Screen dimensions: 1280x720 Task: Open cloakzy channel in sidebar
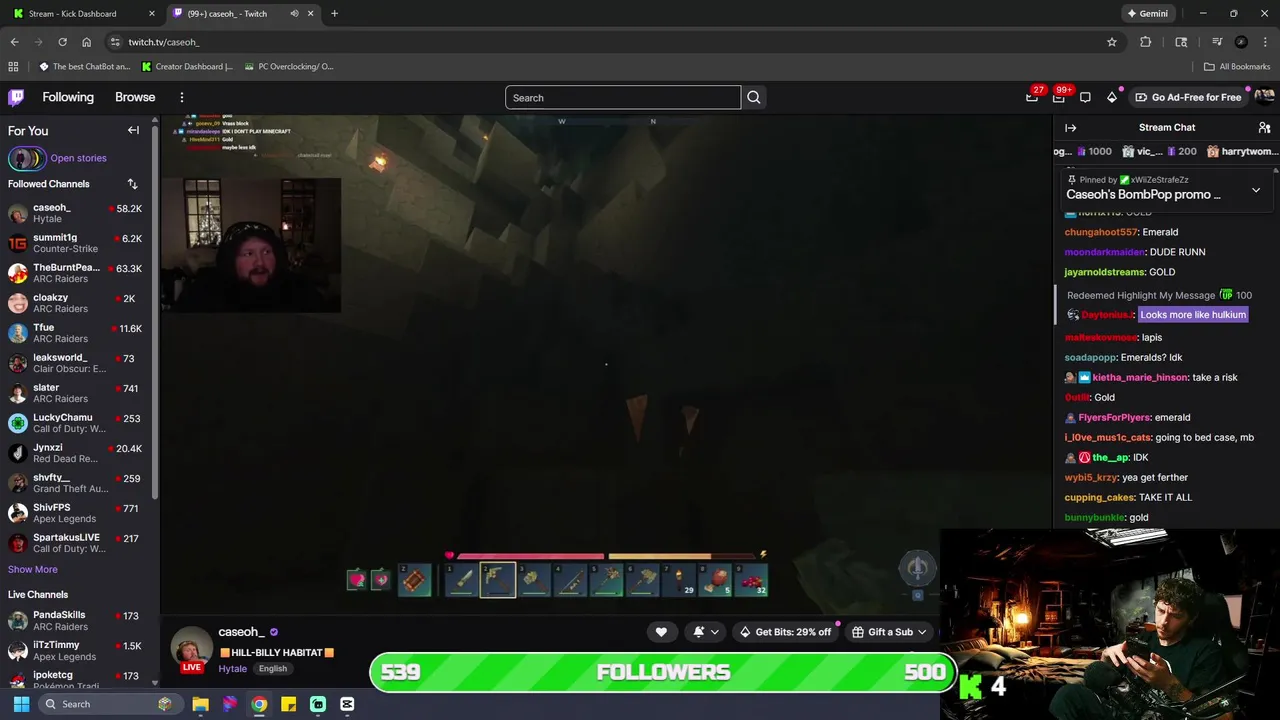(x=78, y=303)
